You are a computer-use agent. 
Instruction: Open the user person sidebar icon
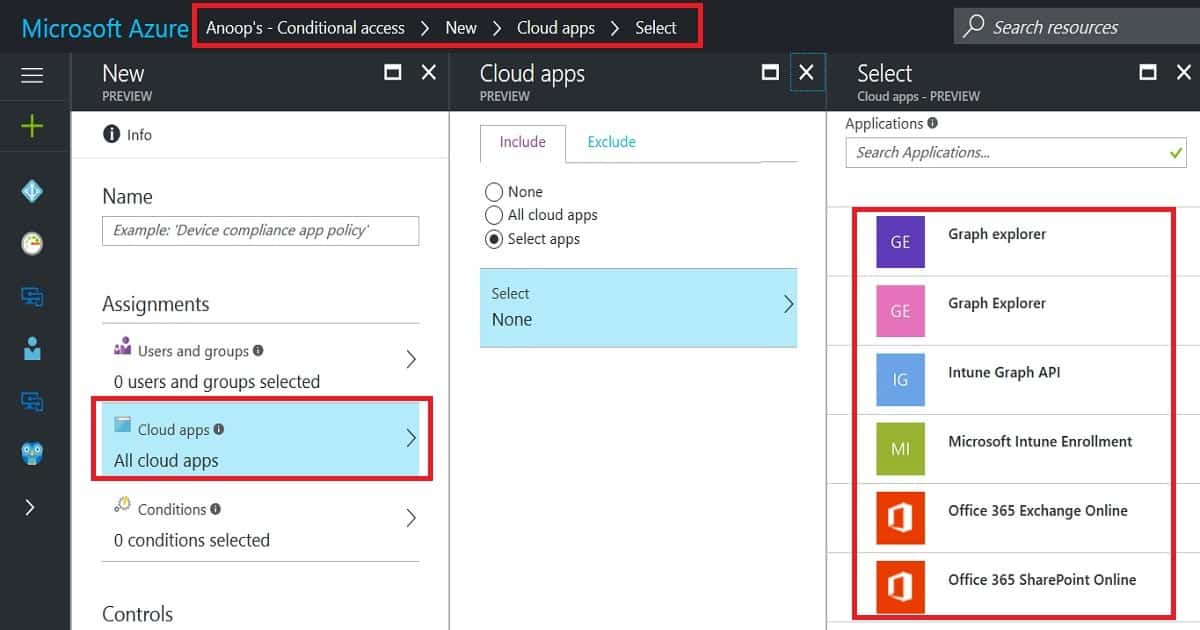32,348
